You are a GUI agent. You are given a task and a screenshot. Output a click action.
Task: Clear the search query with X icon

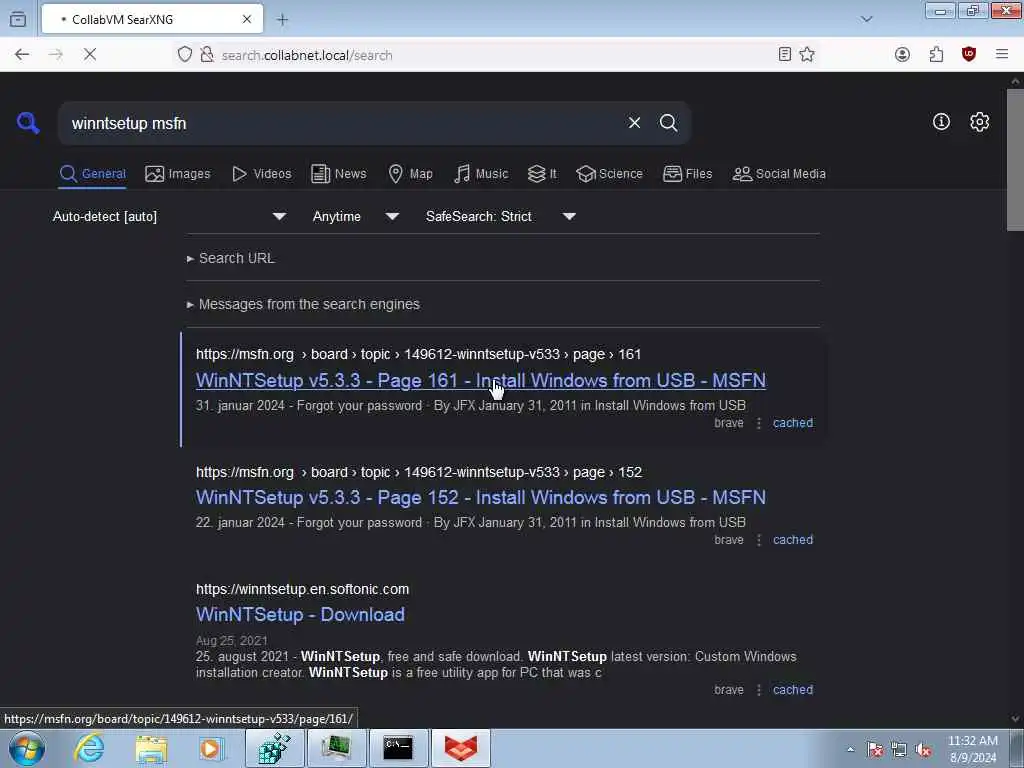(x=634, y=123)
